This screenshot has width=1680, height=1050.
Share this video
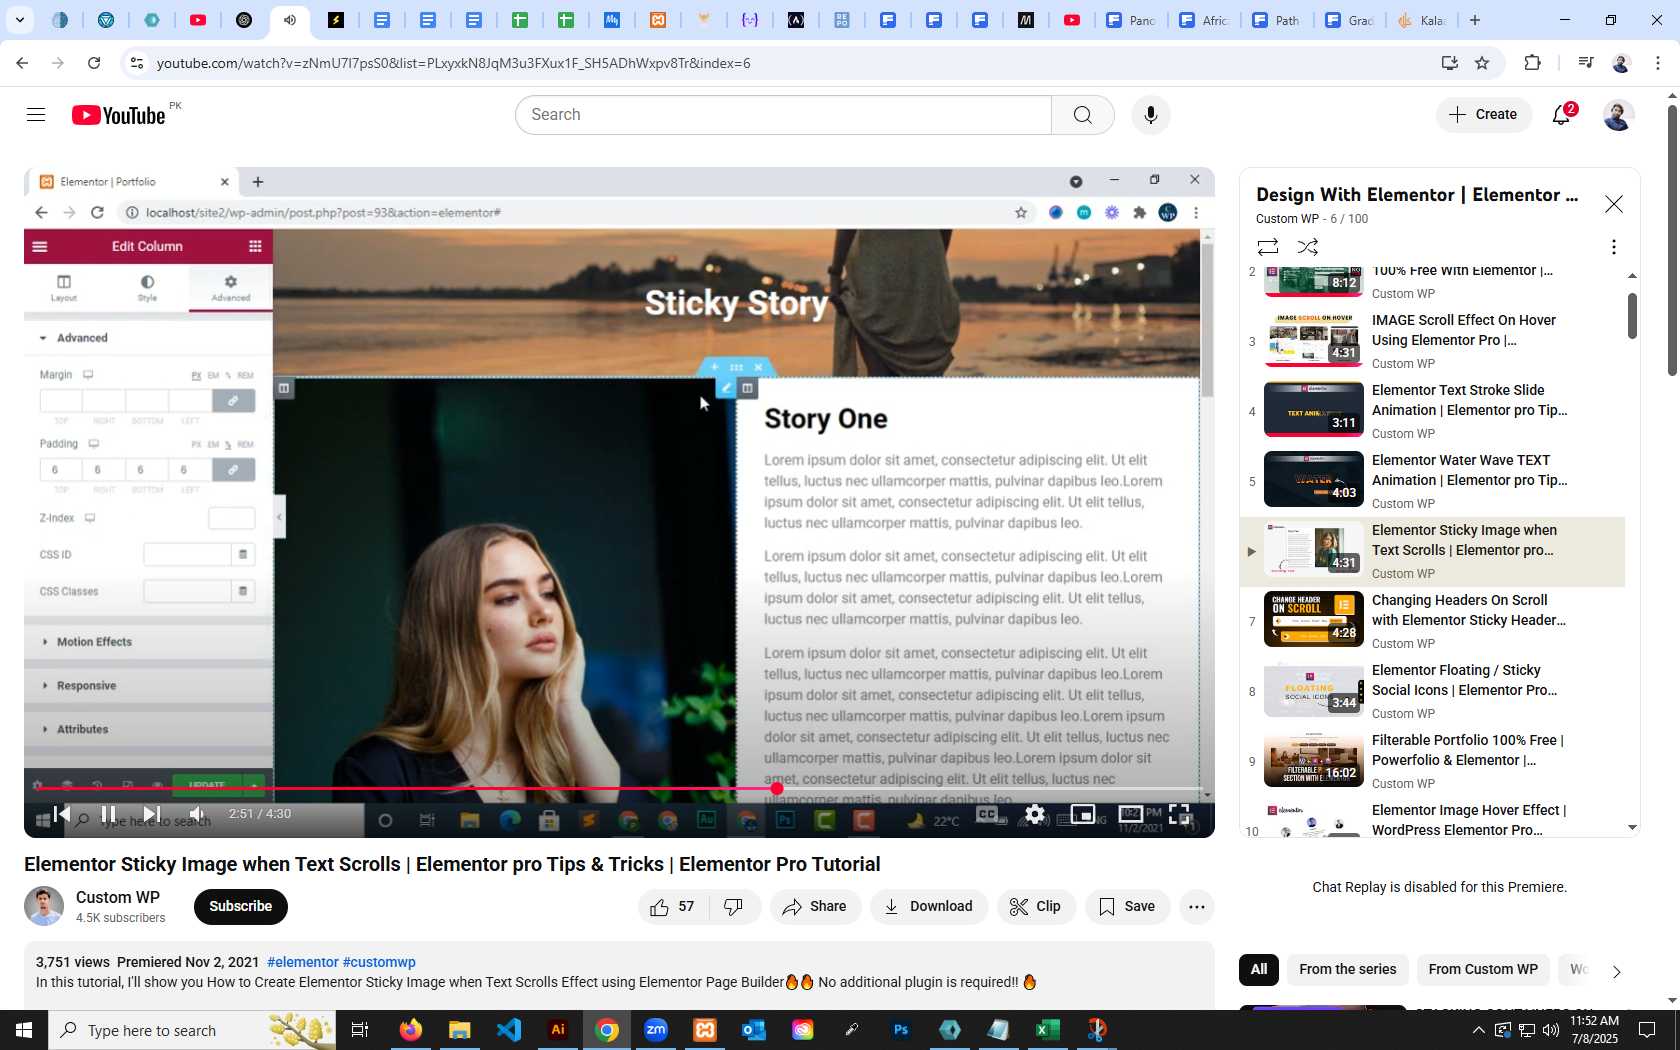pos(815,907)
